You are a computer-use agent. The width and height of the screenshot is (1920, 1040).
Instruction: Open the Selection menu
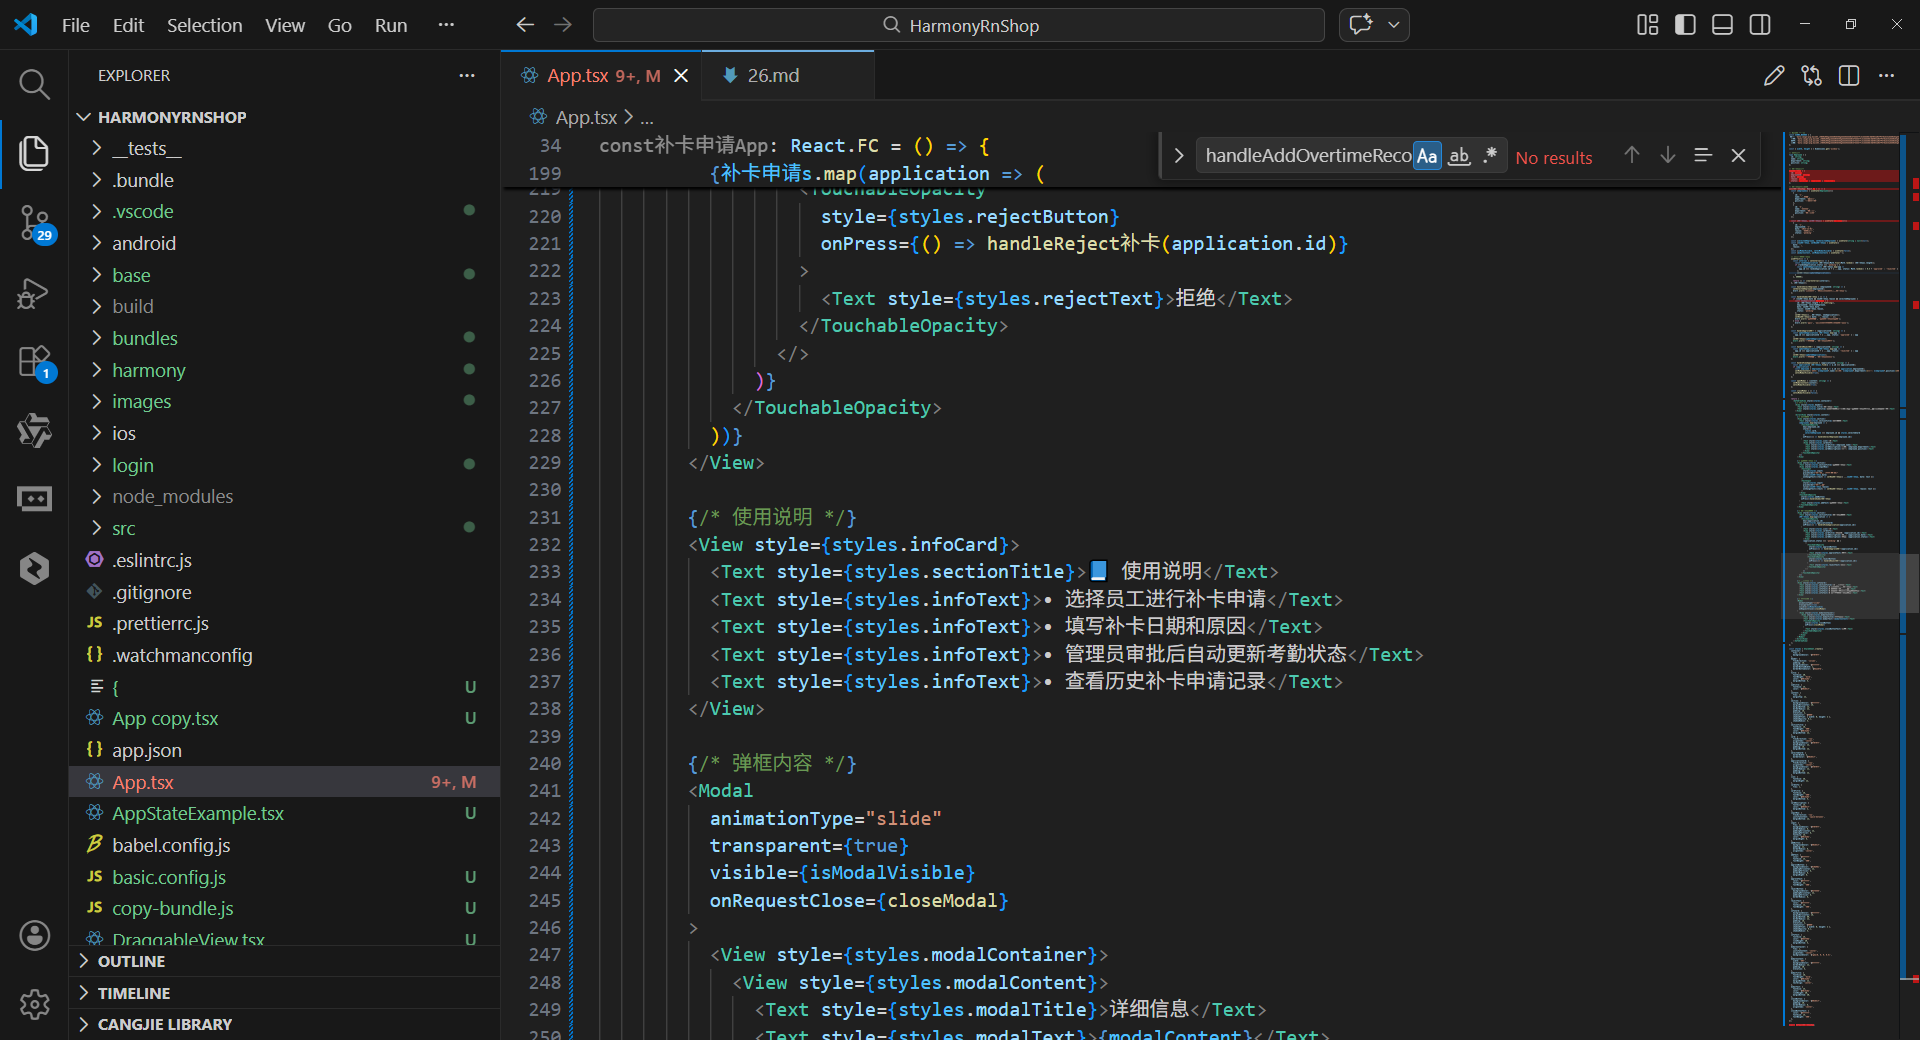204,25
